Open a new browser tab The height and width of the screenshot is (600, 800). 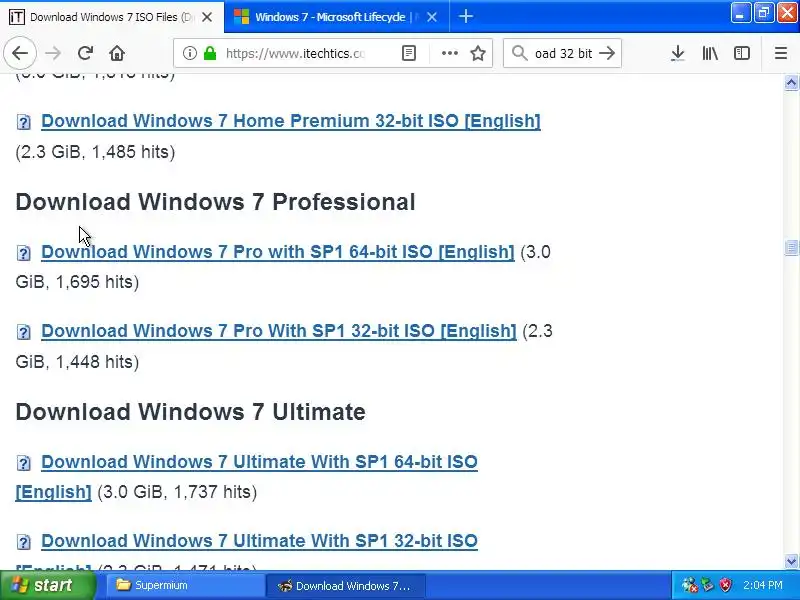pos(466,17)
